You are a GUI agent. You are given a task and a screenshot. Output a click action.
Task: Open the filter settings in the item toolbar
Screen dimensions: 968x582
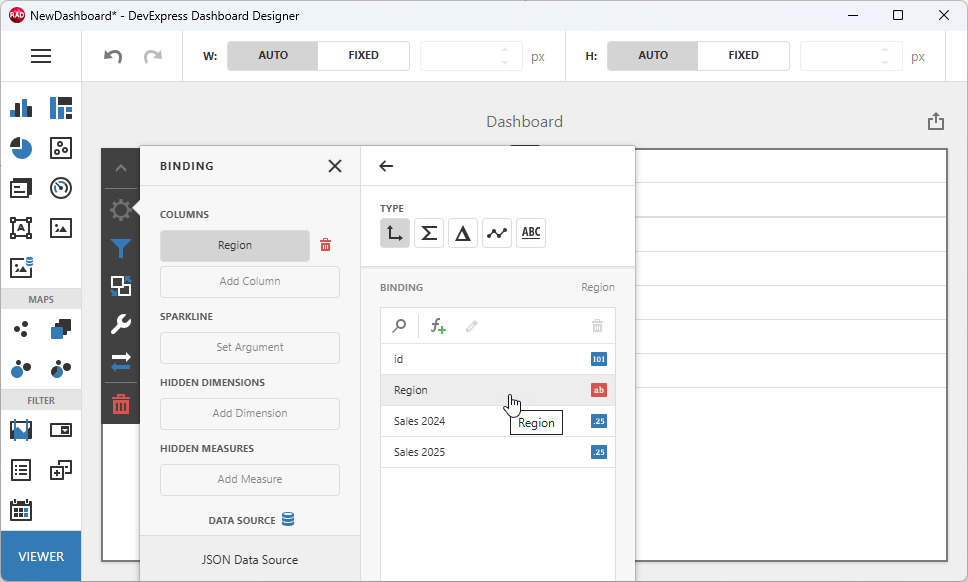120,248
